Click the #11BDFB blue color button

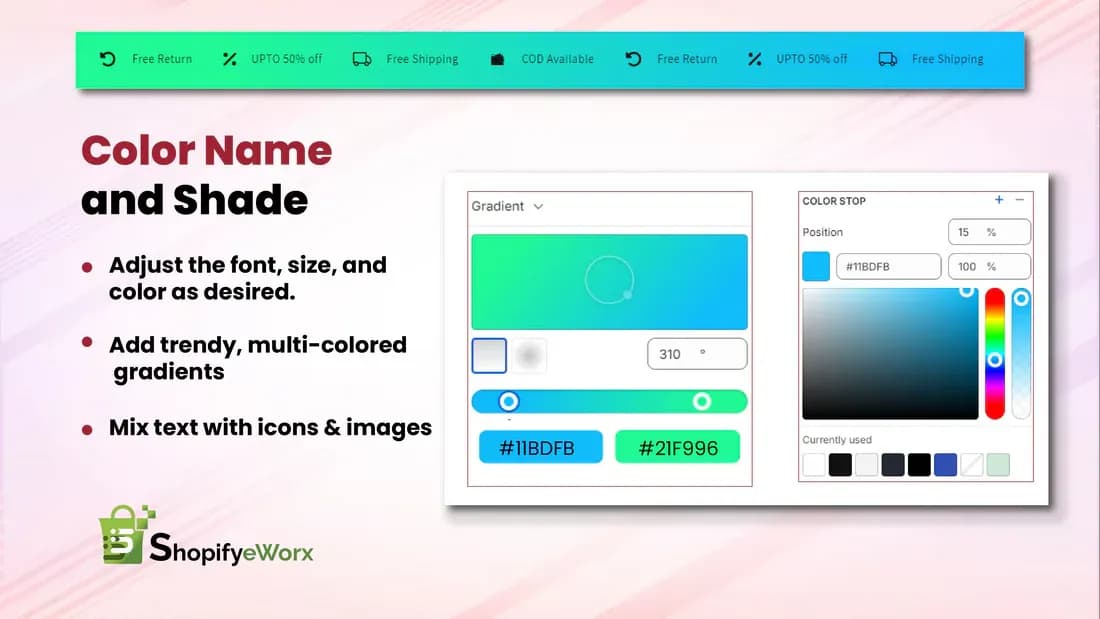(x=540, y=447)
